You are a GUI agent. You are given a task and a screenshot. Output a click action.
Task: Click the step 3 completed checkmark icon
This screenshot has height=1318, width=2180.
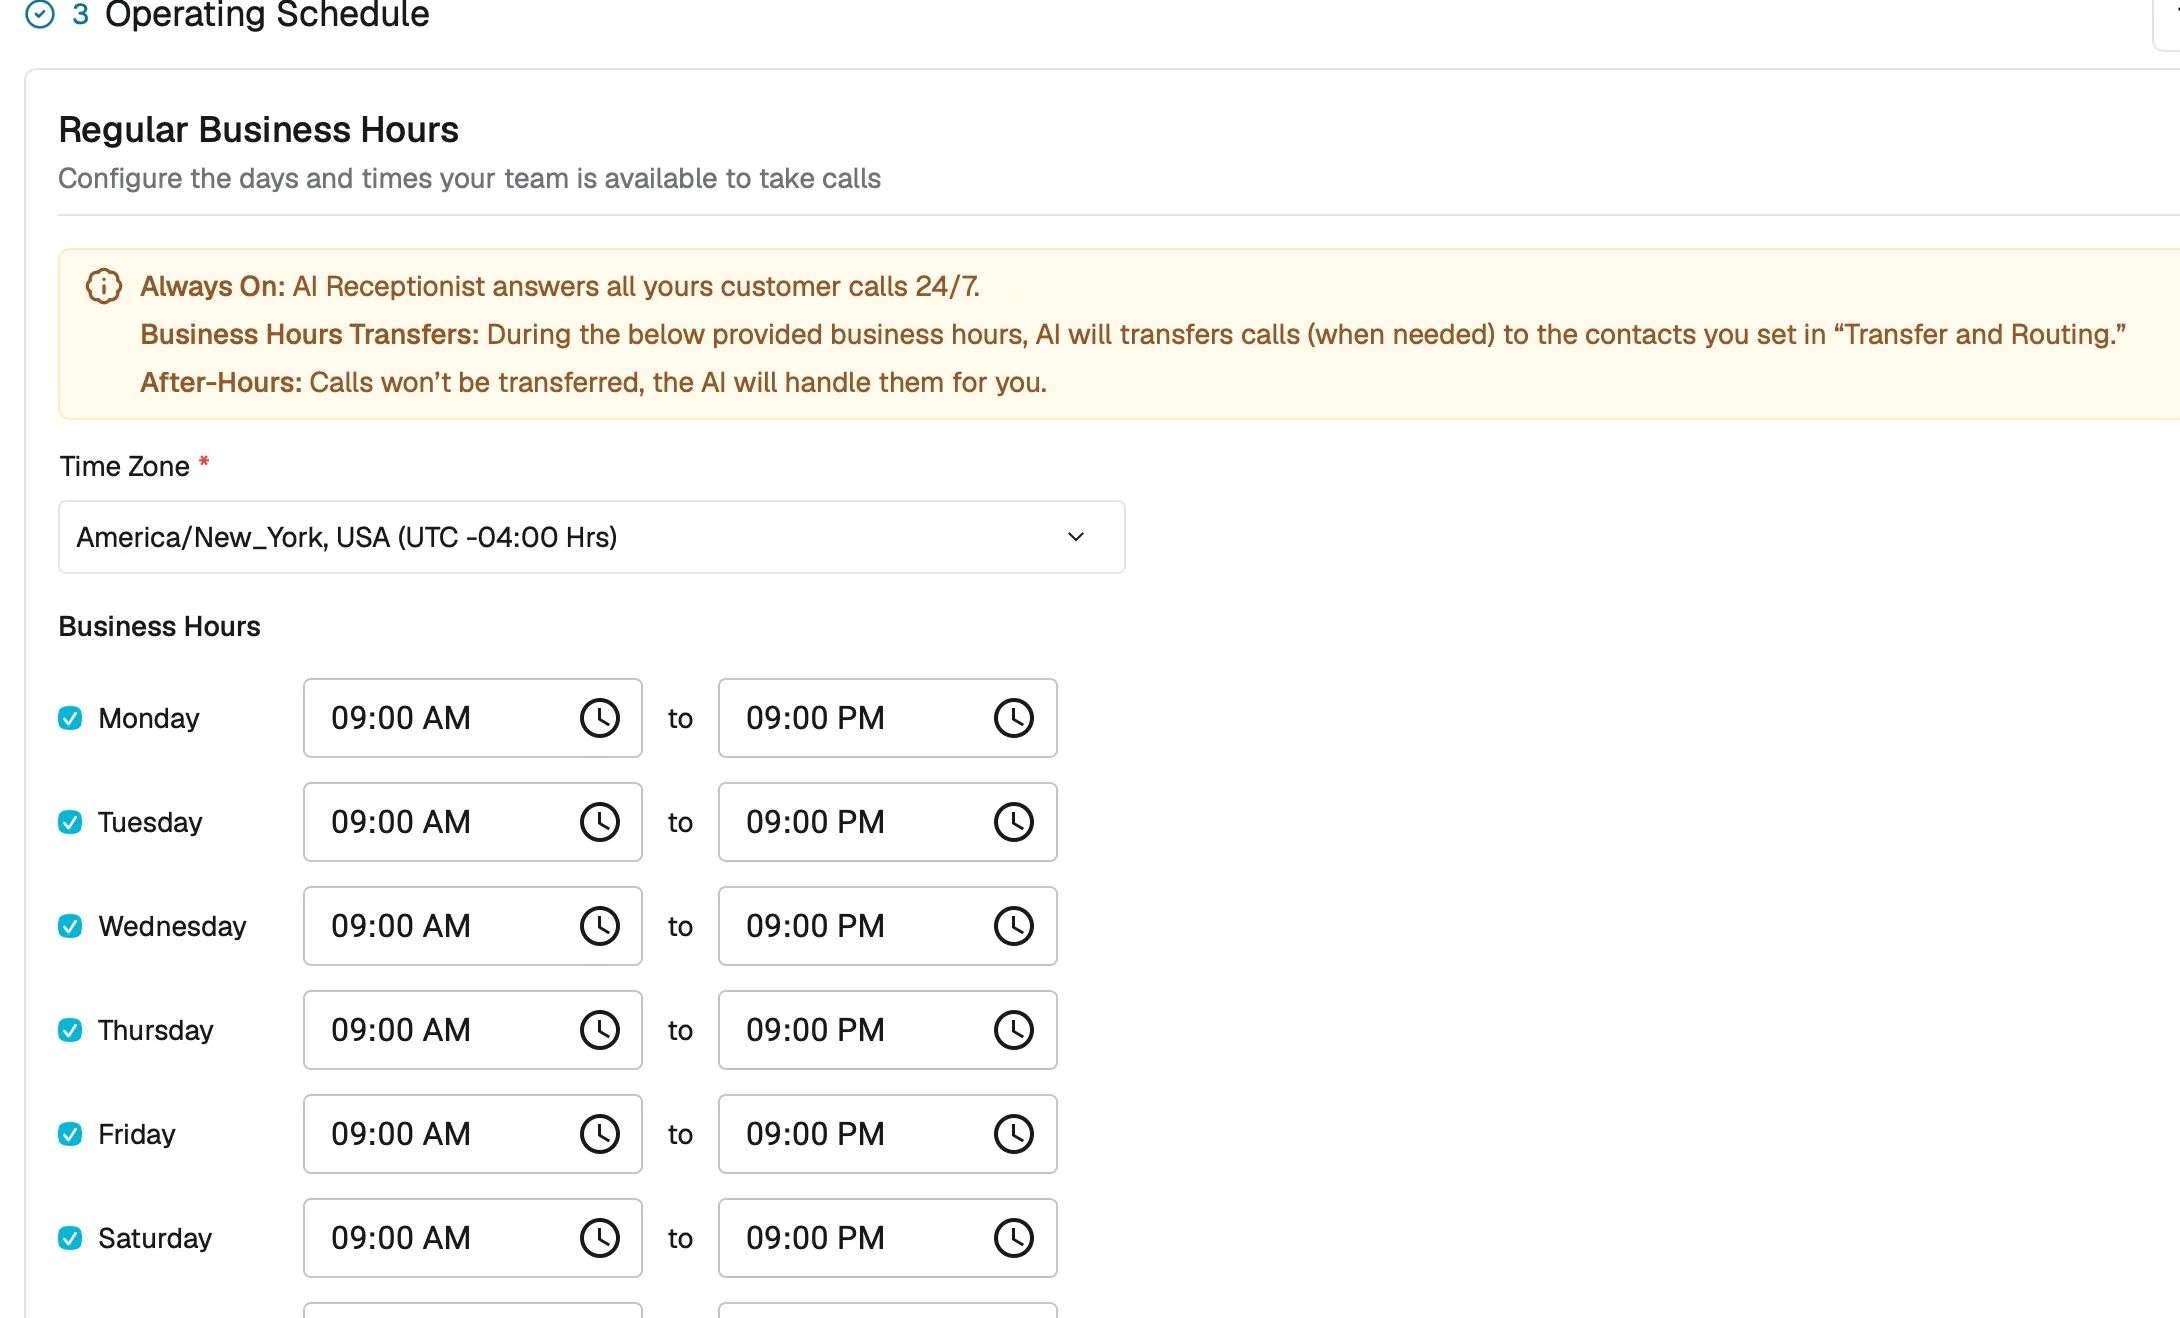pyautogui.click(x=40, y=14)
